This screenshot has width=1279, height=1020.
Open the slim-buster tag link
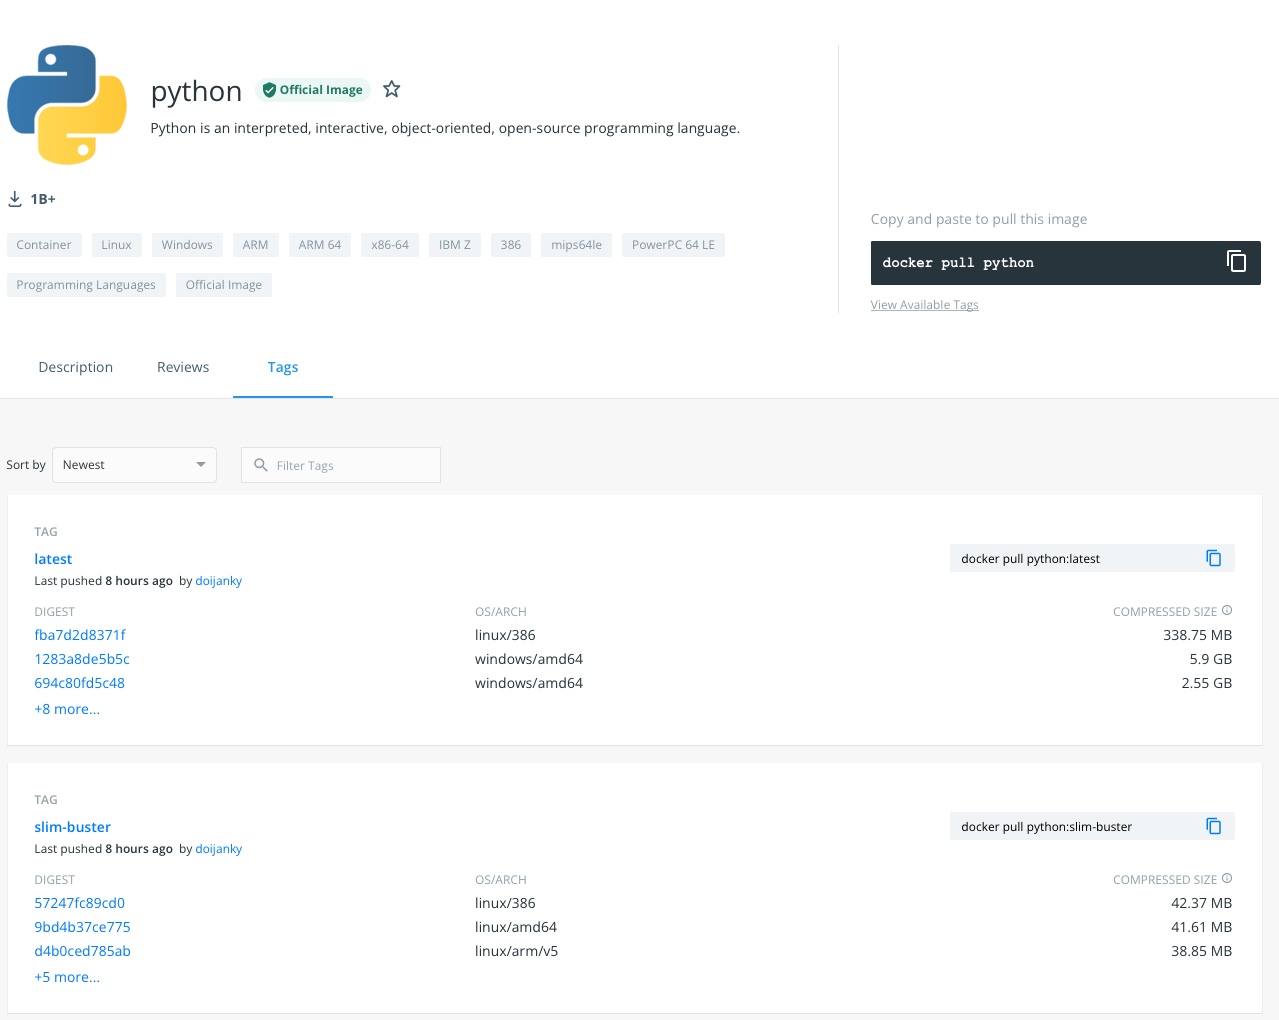[72, 827]
